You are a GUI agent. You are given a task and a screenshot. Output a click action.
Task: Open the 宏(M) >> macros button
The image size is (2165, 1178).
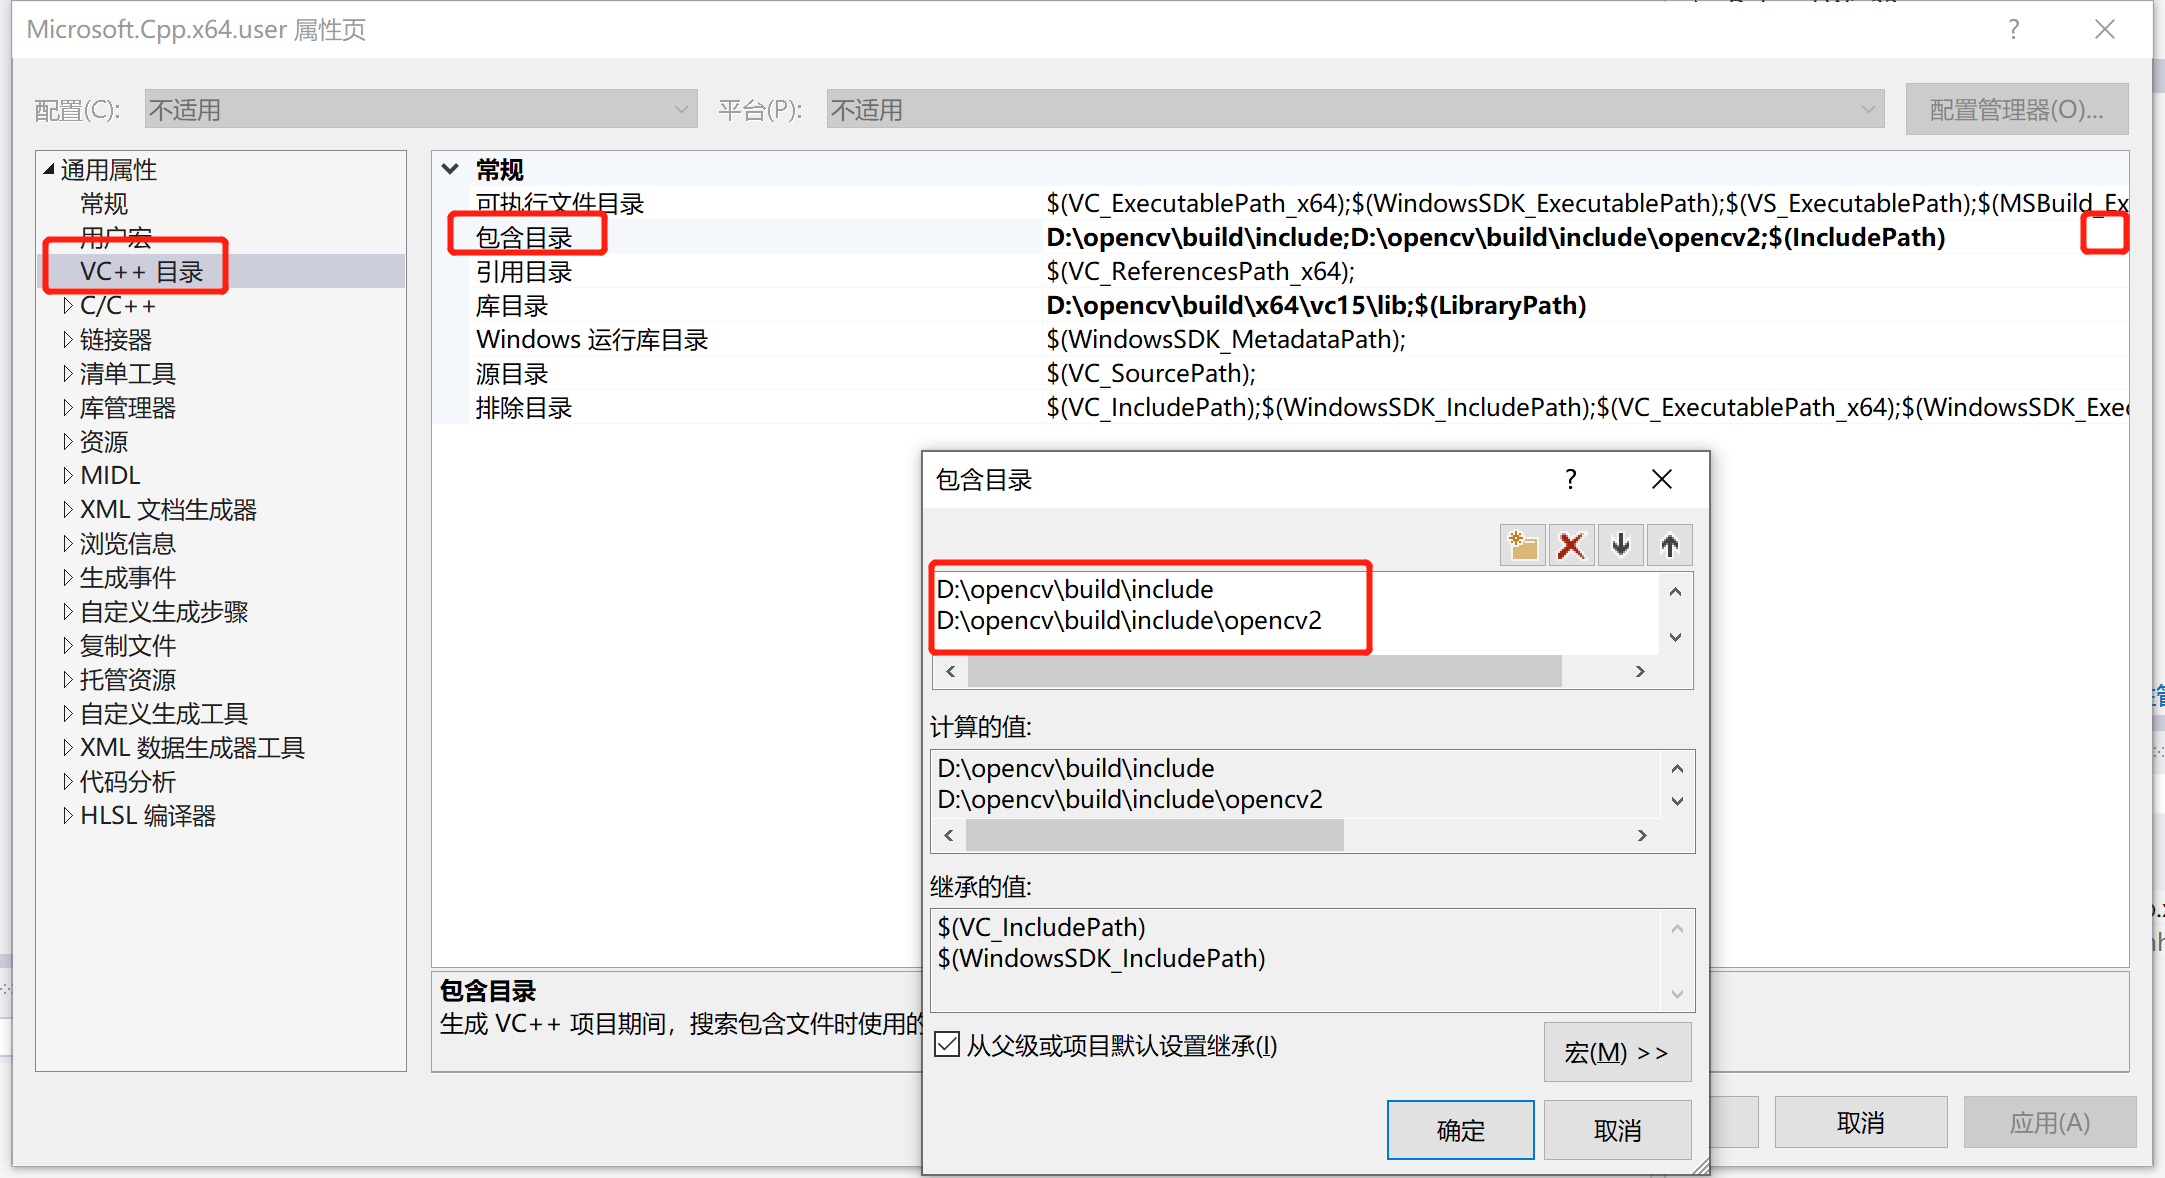(1616, 1052)
